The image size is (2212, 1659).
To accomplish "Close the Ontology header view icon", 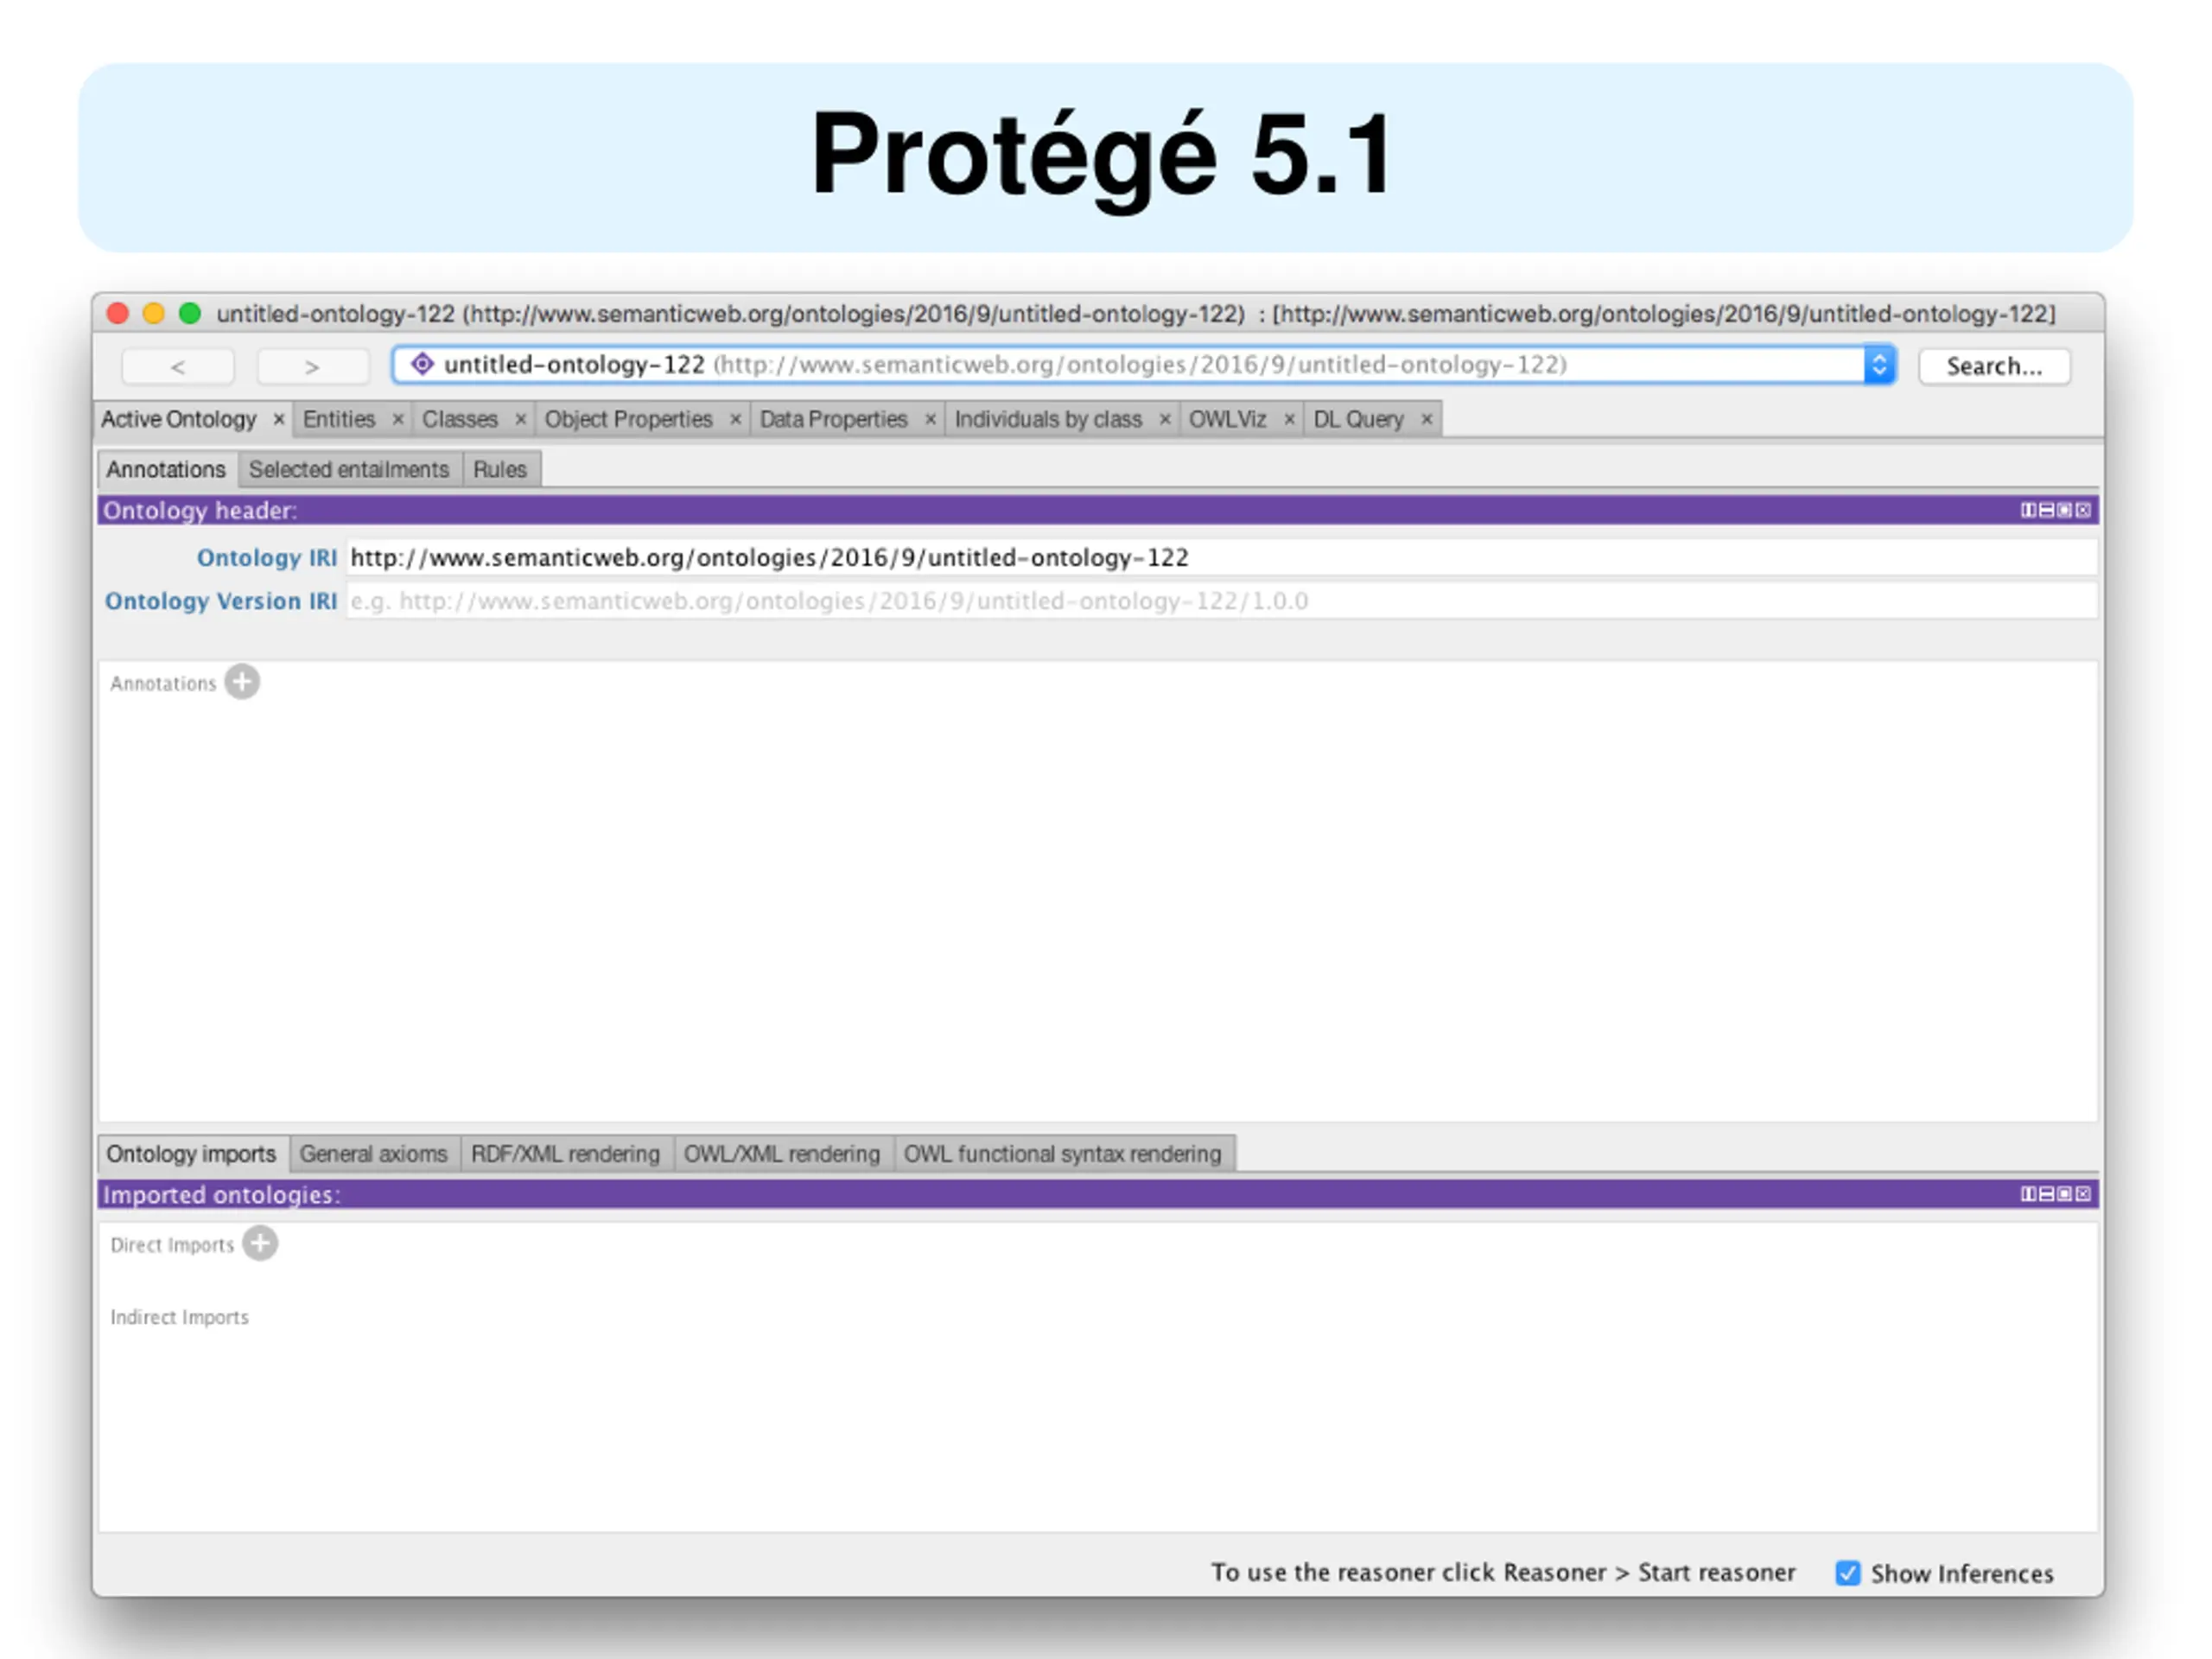I will coord(2083,510).
